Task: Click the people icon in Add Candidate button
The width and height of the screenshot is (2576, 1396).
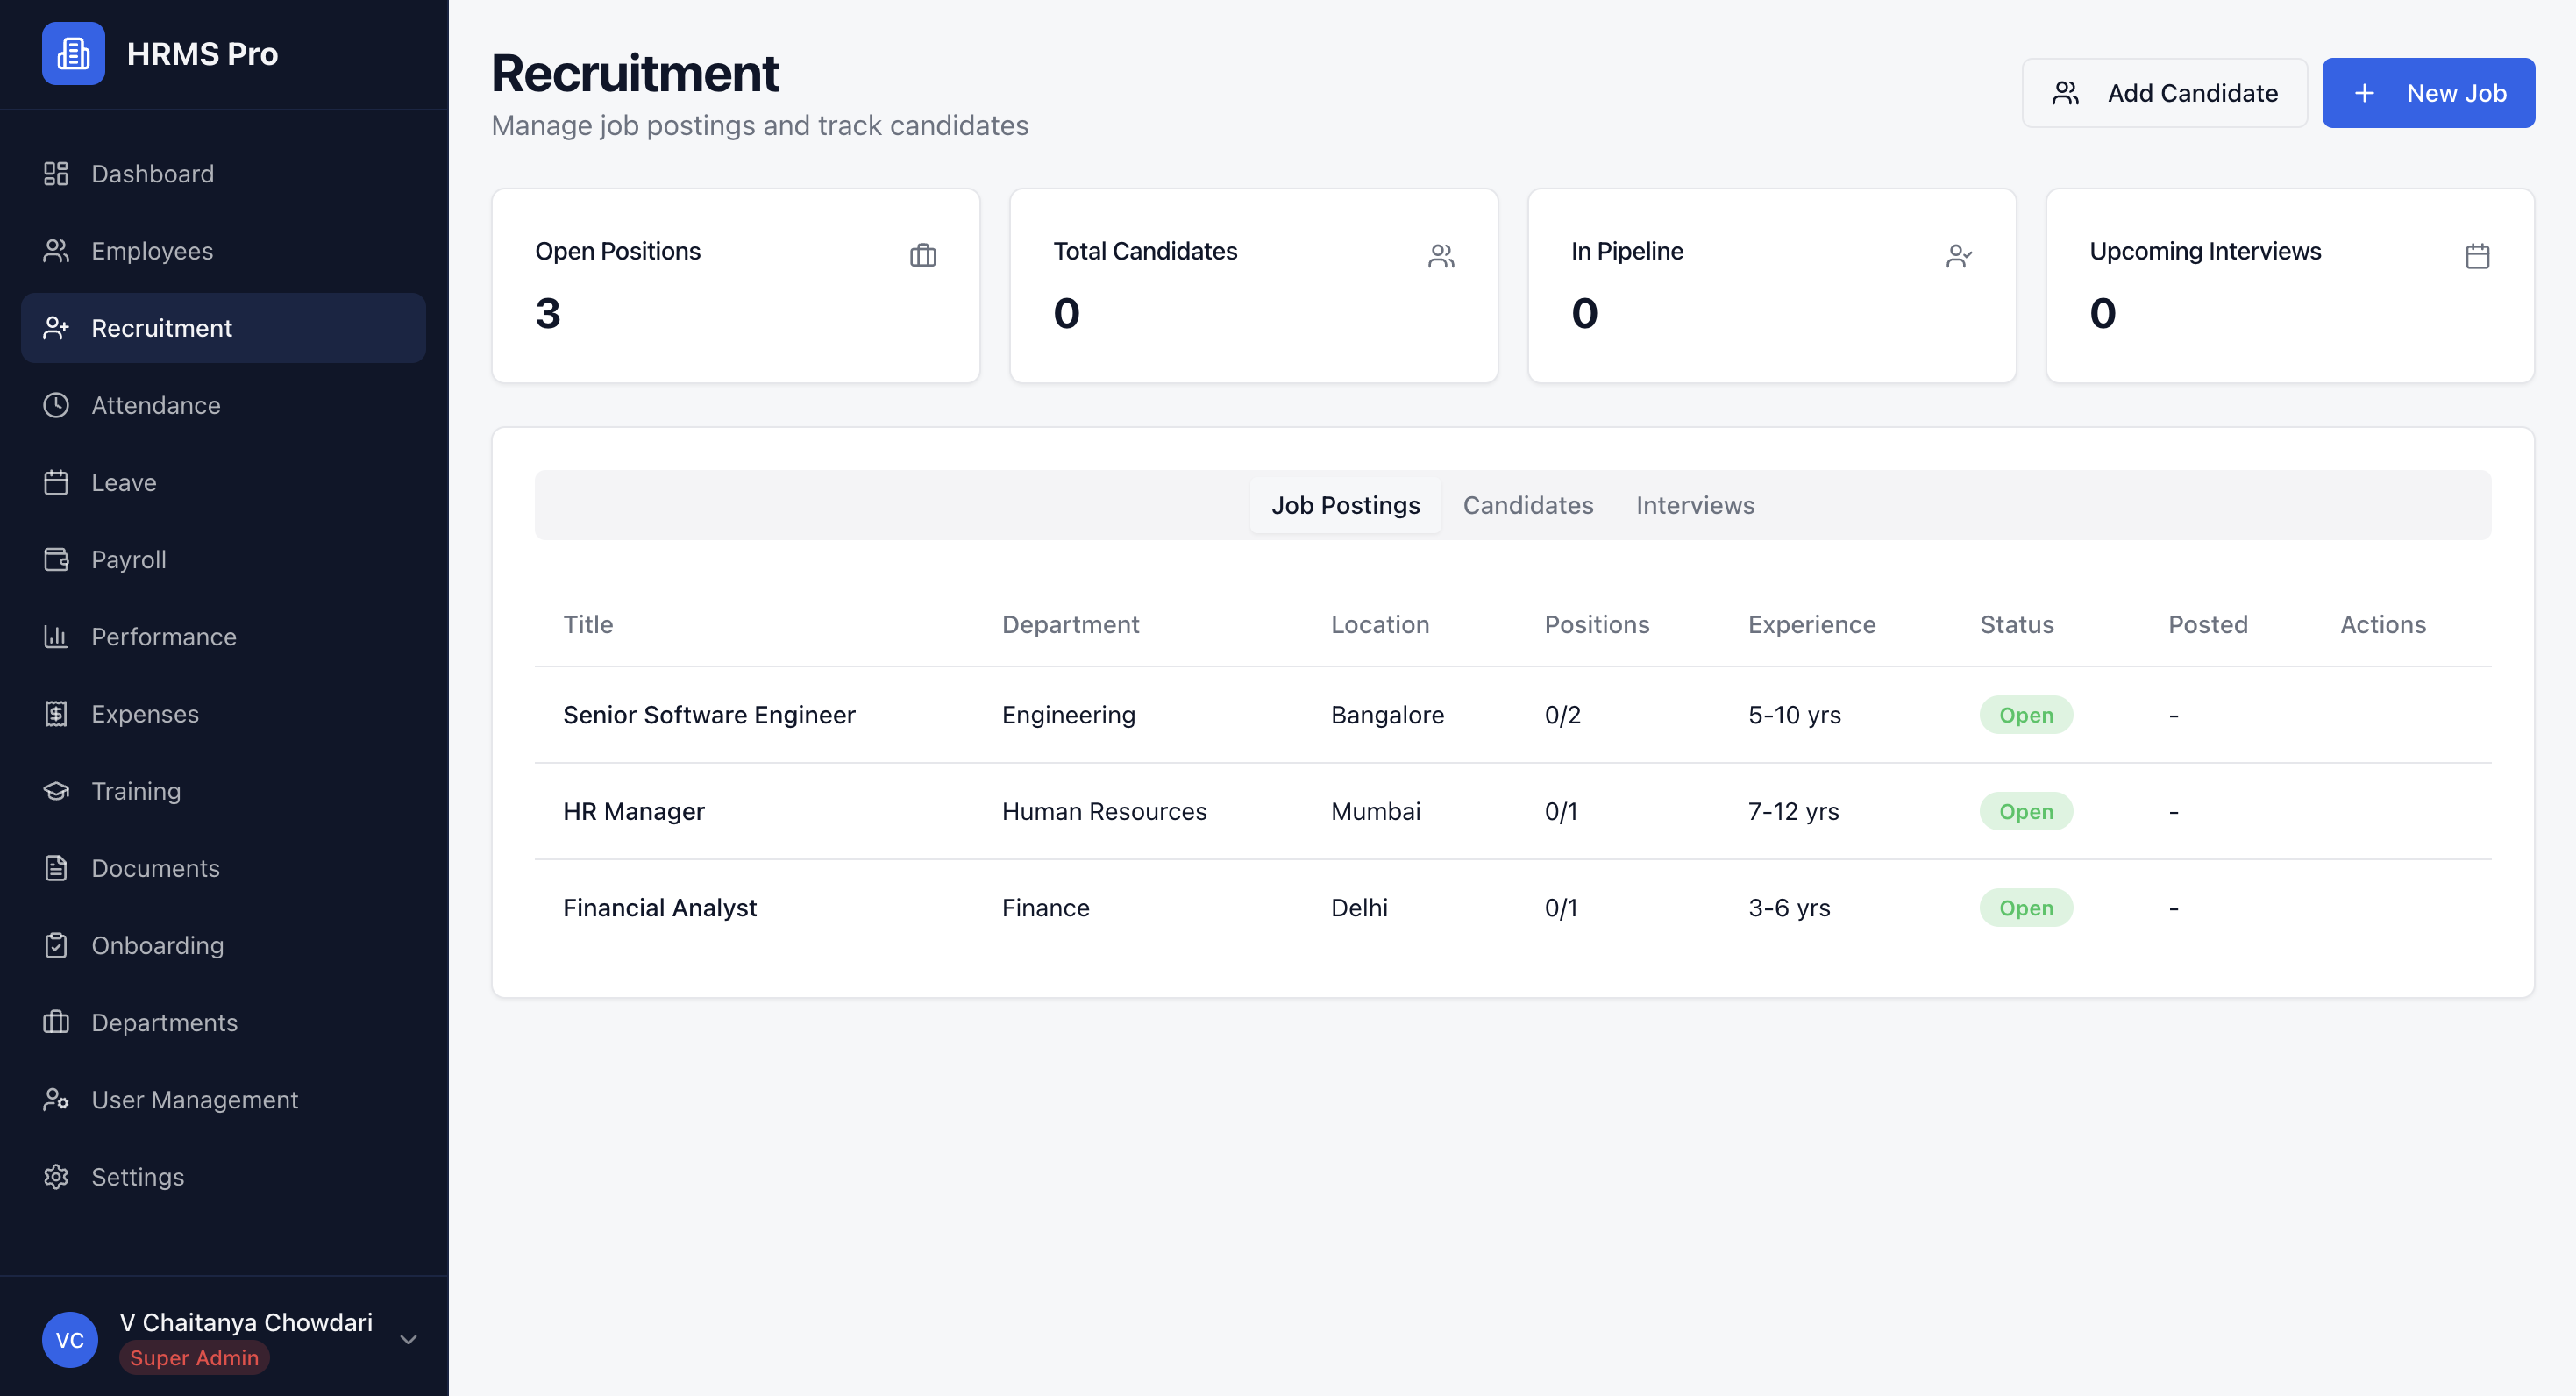Action: coord(2066,93)
